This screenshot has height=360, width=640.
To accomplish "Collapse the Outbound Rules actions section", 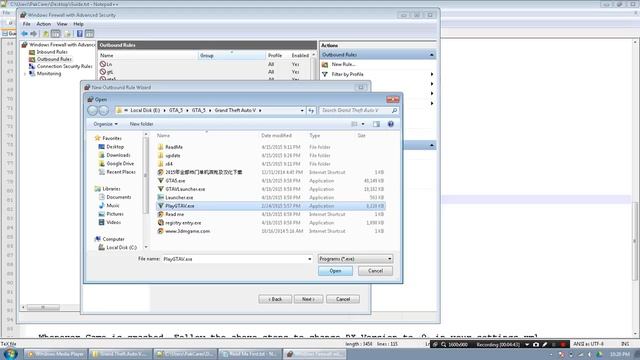I will [x=431, y=55].
